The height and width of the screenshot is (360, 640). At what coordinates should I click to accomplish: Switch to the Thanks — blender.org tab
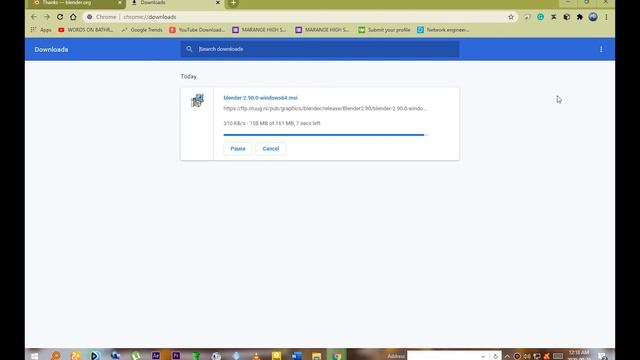[x=76, y=3]
